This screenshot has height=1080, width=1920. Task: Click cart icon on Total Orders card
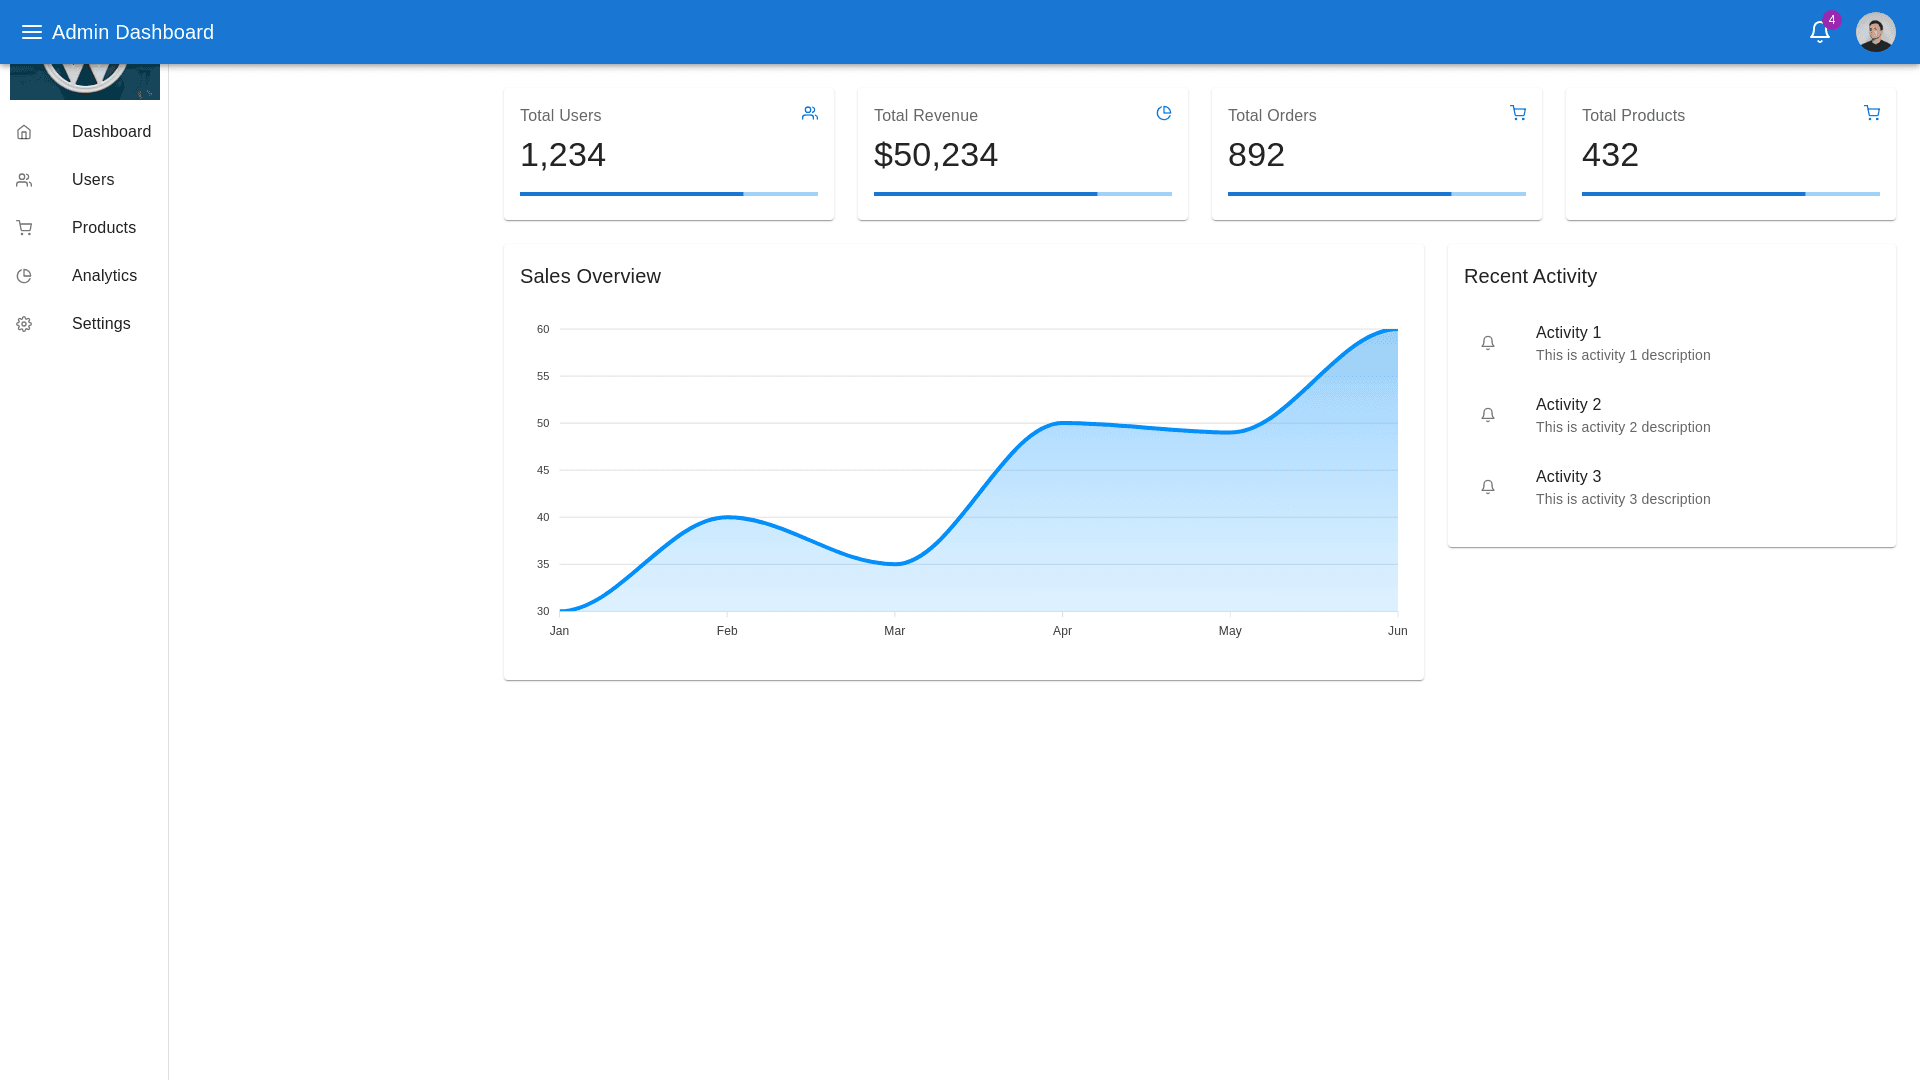1518,113
